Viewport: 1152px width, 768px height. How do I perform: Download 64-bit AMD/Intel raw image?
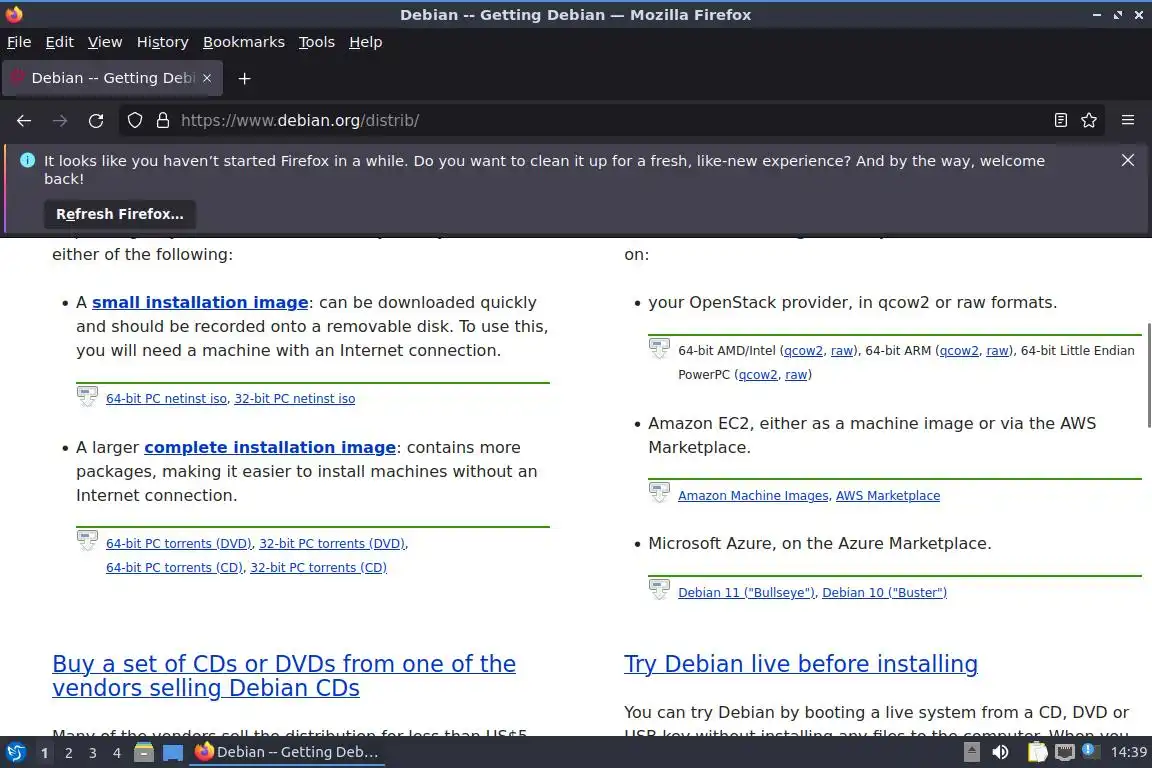pos(842,351)
